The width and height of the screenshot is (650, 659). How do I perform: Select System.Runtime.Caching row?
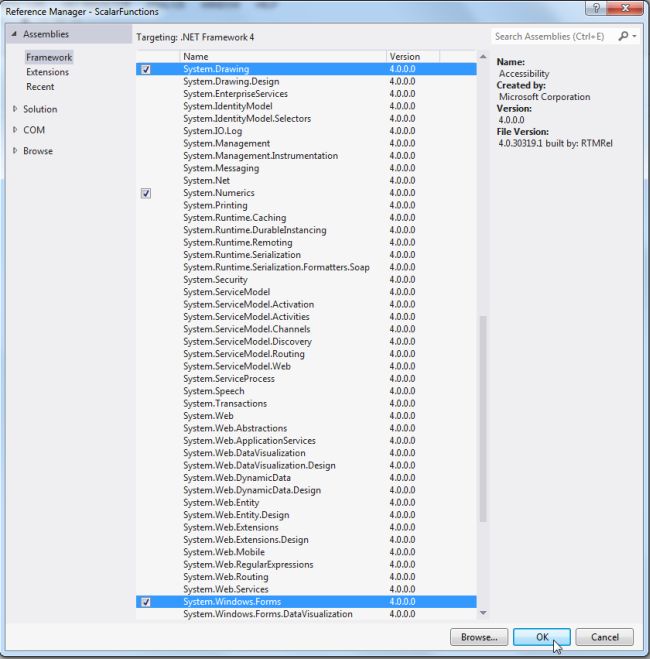pos(306,218)
